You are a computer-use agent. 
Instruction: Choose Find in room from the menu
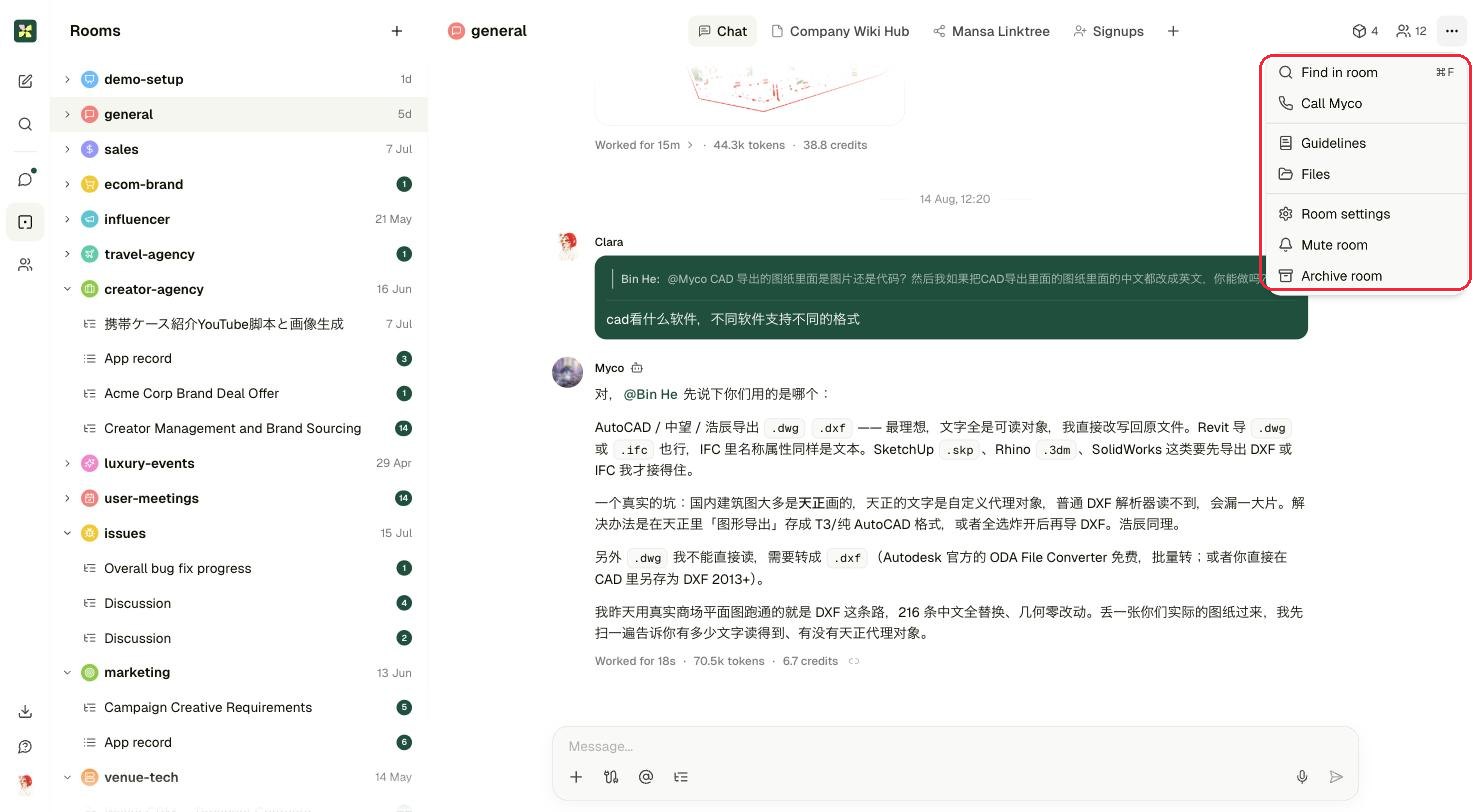pyautogui.click(x=1366, y=72)
